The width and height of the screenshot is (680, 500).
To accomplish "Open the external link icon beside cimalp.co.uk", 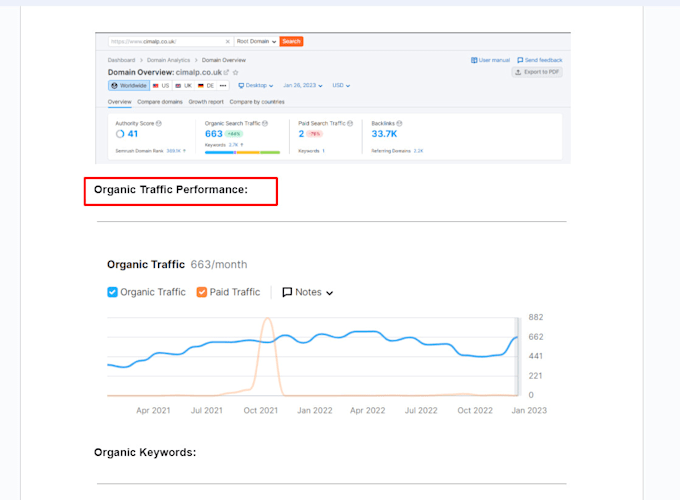I will pos(226,72).
